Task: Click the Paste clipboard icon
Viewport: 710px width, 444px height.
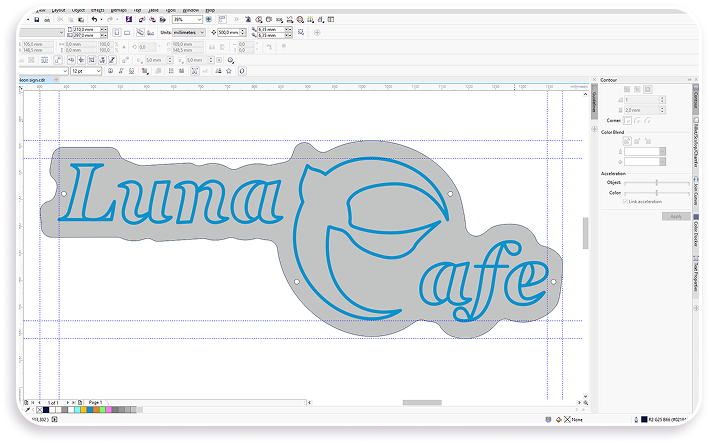Action: coord(81,19)
